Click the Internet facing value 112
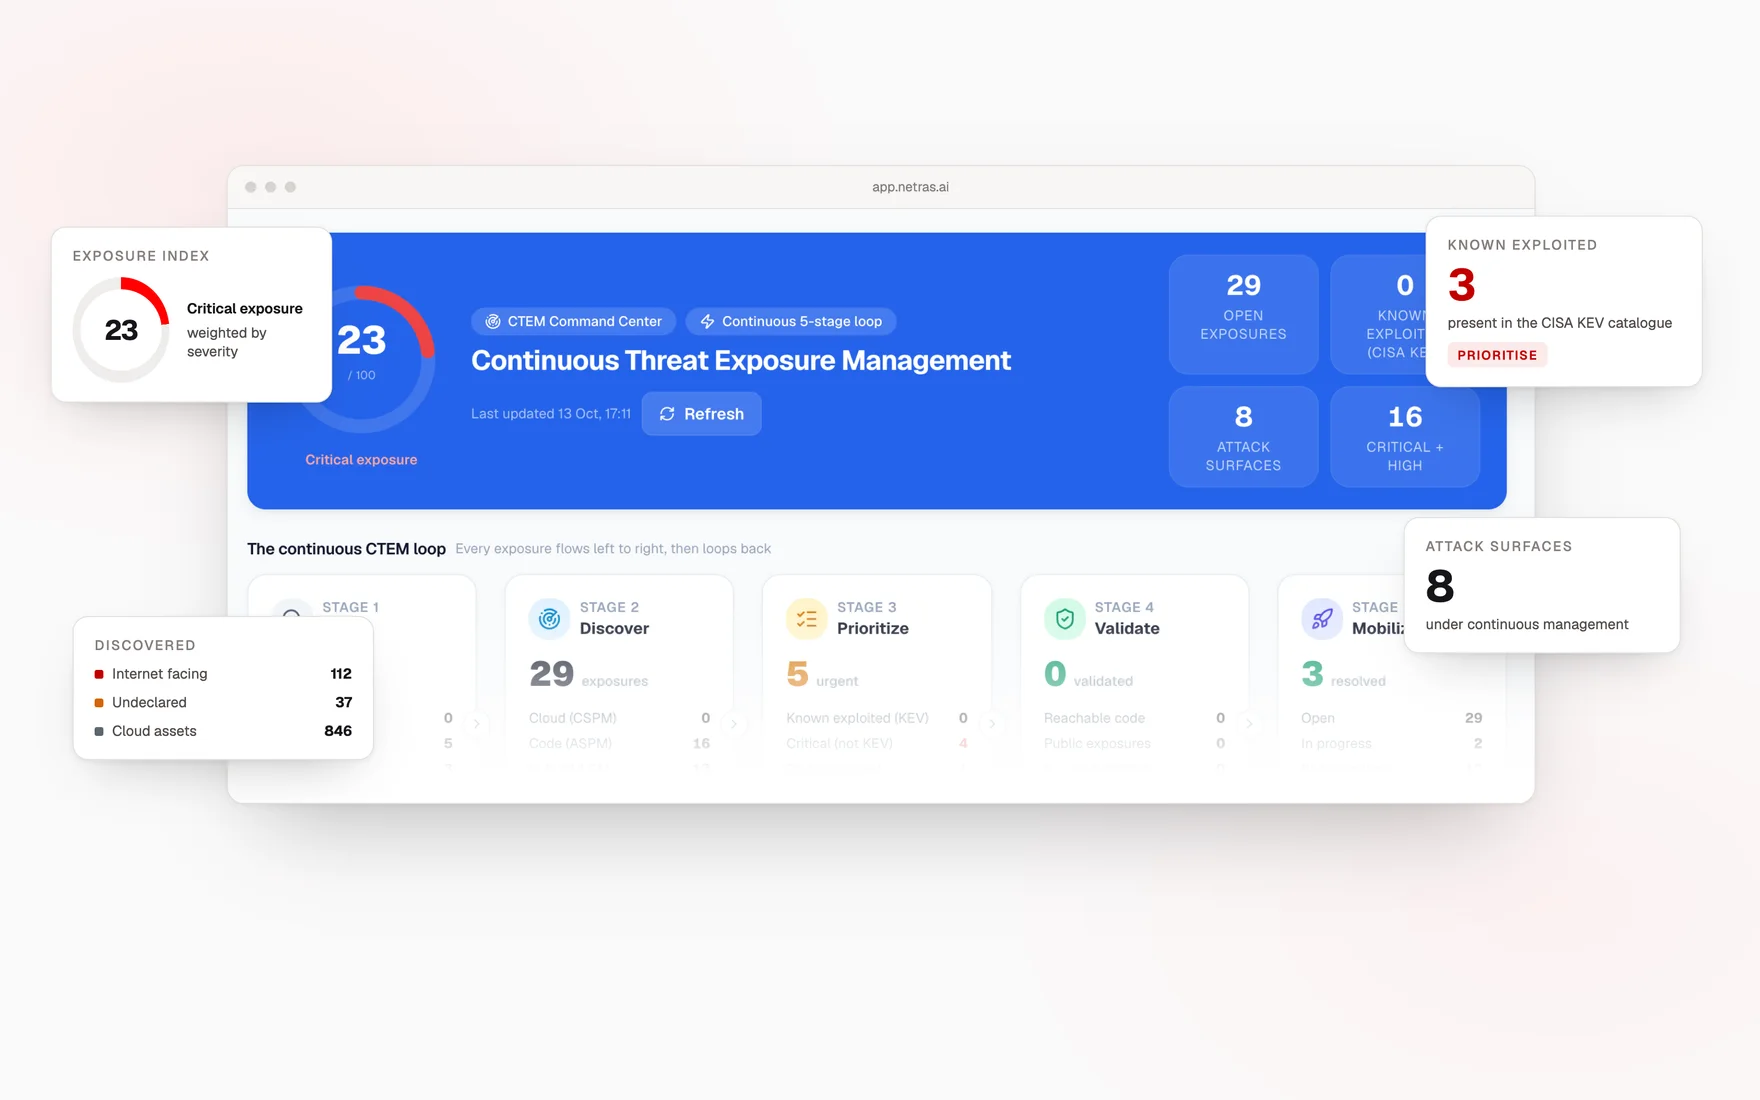The image size is (1760, 1100). click(x=341, y=674)
